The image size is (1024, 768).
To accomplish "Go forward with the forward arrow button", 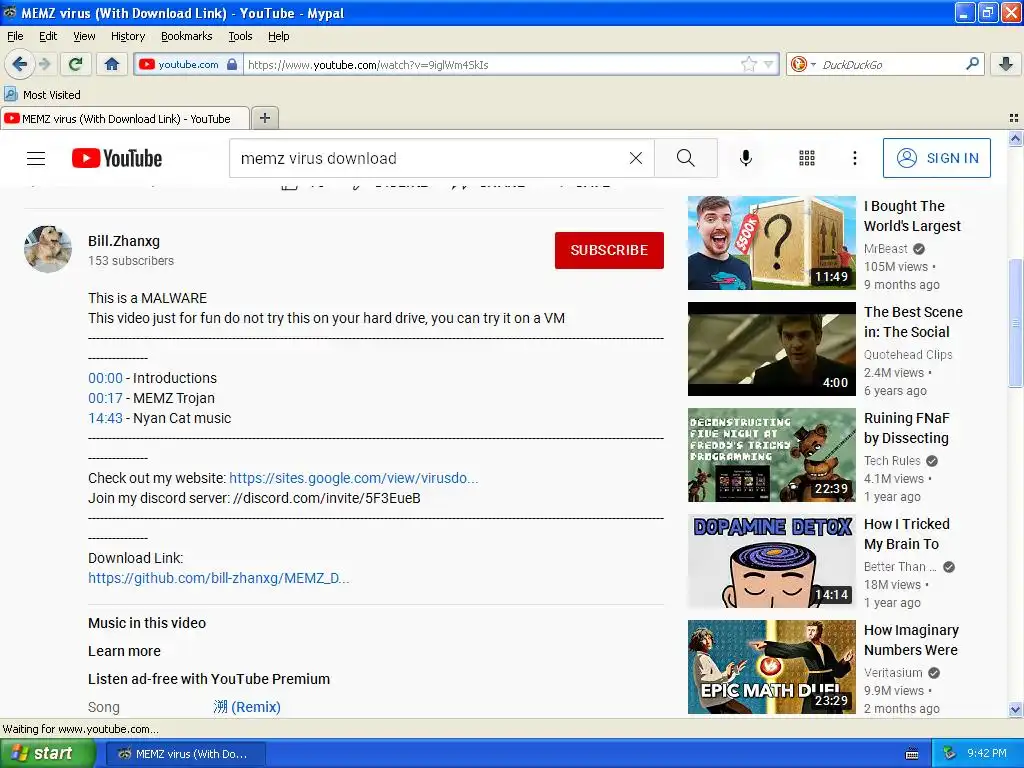I will click(x=44, y=64).
